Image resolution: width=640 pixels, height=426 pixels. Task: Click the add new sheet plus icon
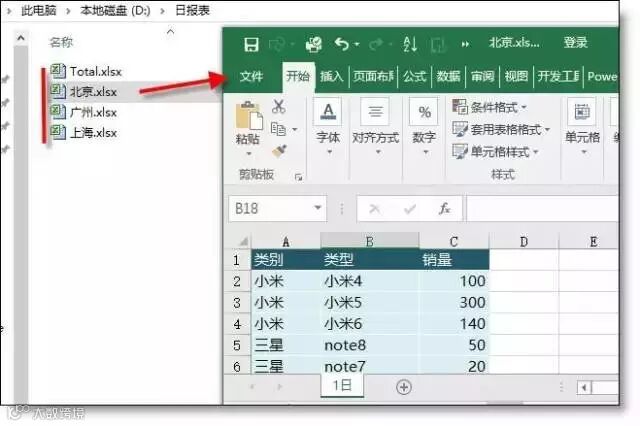[x=404, y=387]
